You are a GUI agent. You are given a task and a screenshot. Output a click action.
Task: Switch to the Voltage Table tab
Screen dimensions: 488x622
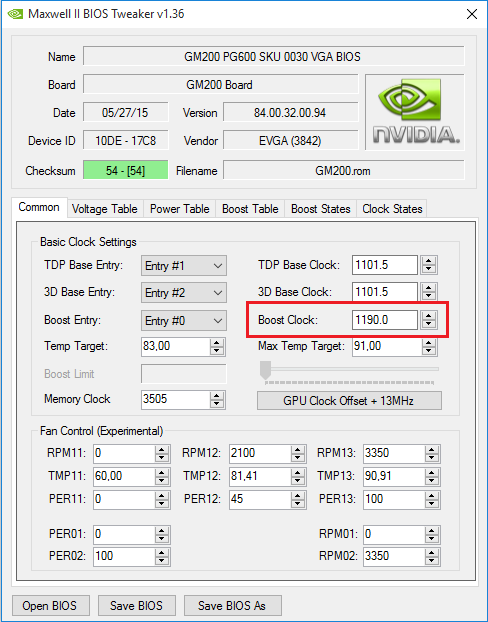tap(104, 209)
